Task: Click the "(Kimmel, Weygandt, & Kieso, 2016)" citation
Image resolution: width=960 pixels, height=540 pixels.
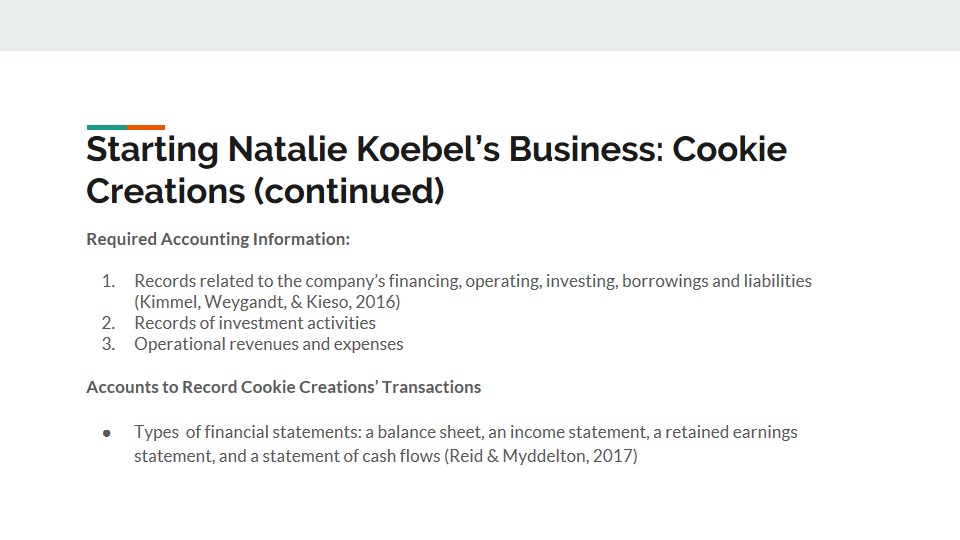Action: click(267, 302)
